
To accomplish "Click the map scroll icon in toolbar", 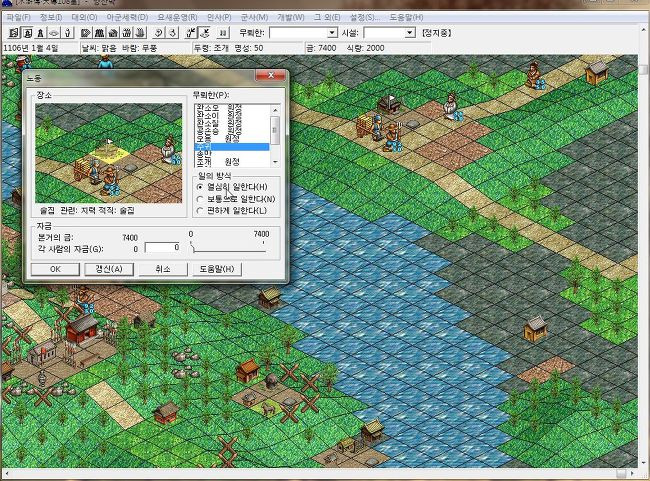I will [x=15, y=32].
